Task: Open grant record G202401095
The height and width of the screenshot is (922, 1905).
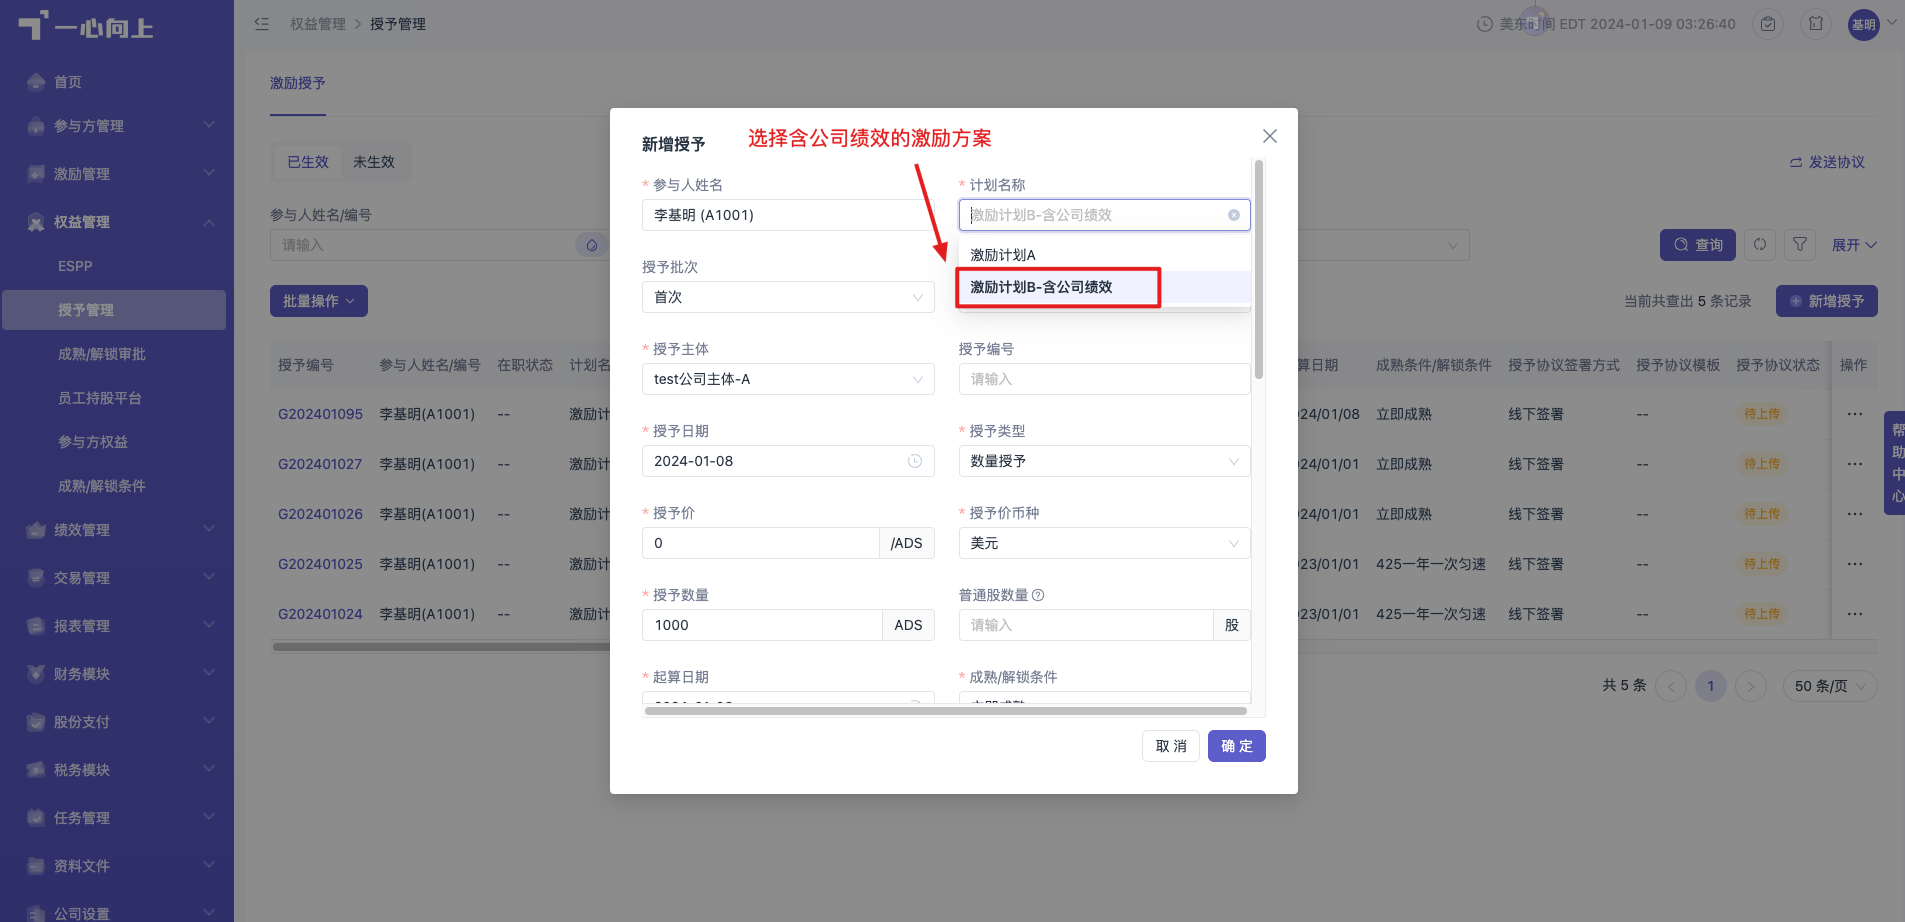Action: click(x=320, y=414)
